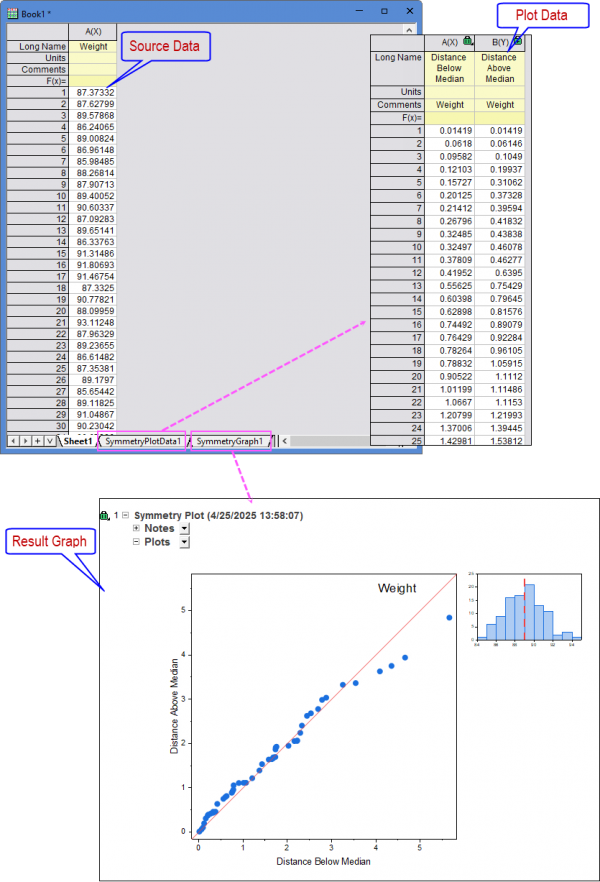
Task: Click the Book1 workbook icon in title bar
Action: (x=12, y=14)
